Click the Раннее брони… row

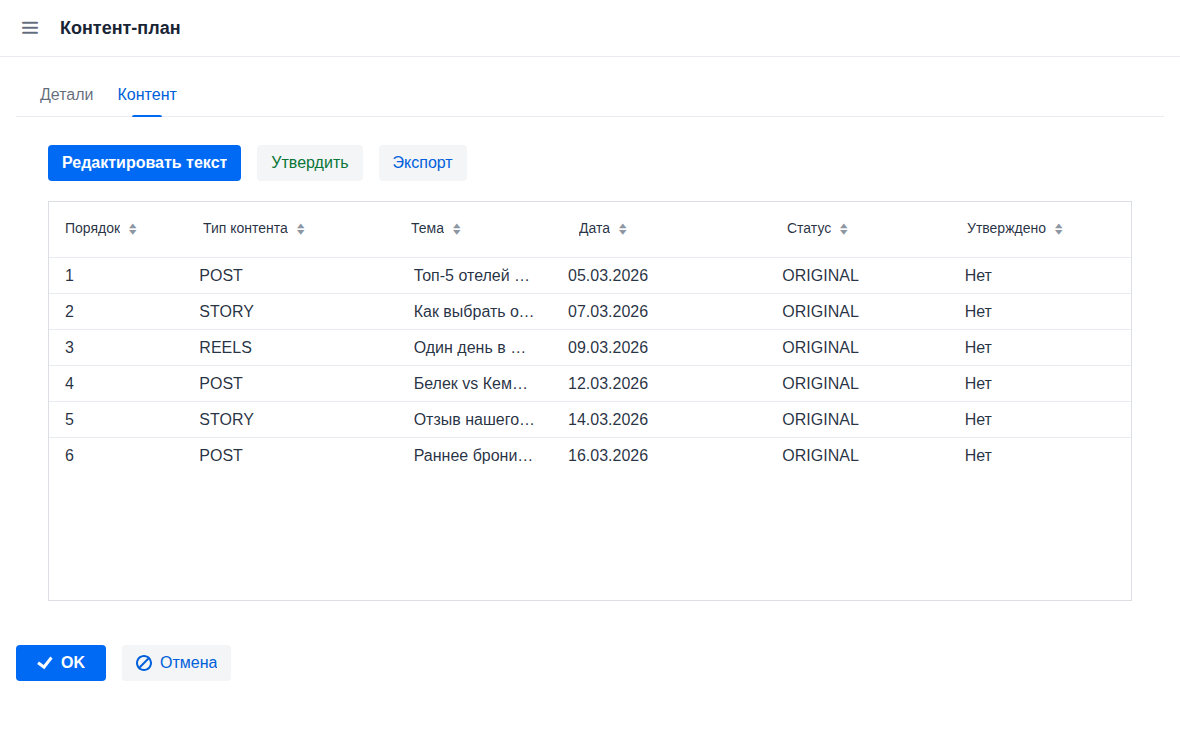pos(473,456)
